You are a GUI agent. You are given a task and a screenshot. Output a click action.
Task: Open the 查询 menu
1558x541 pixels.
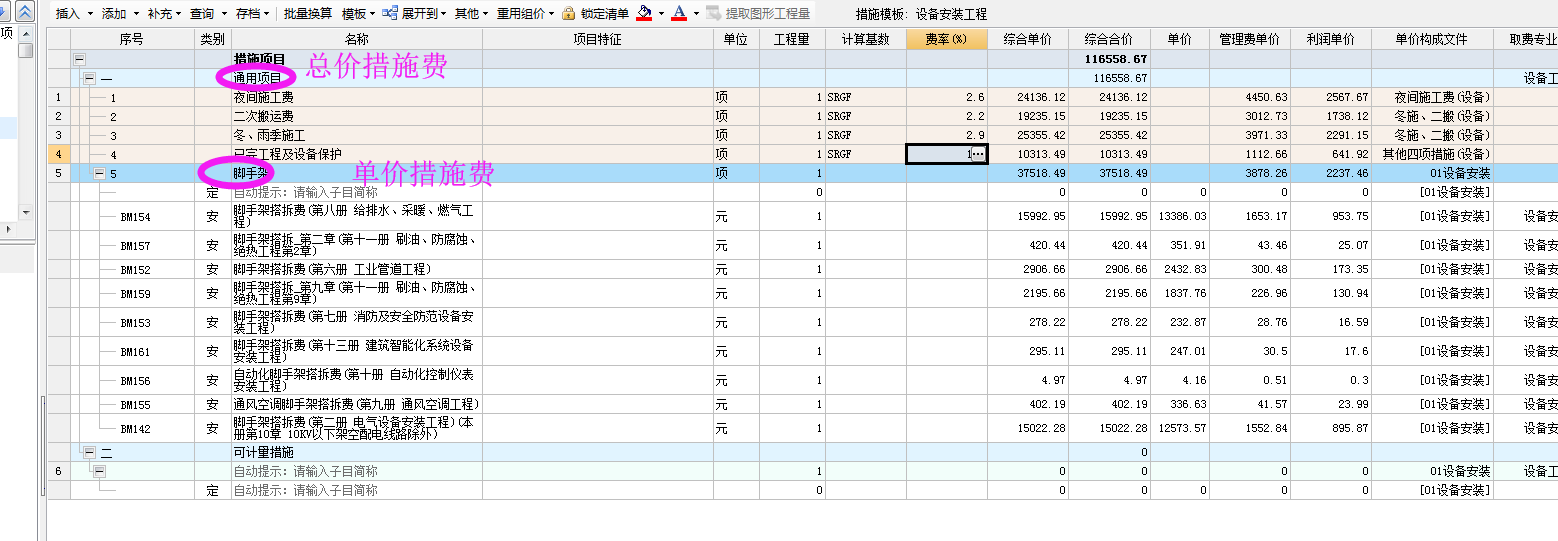pos(208,14)
